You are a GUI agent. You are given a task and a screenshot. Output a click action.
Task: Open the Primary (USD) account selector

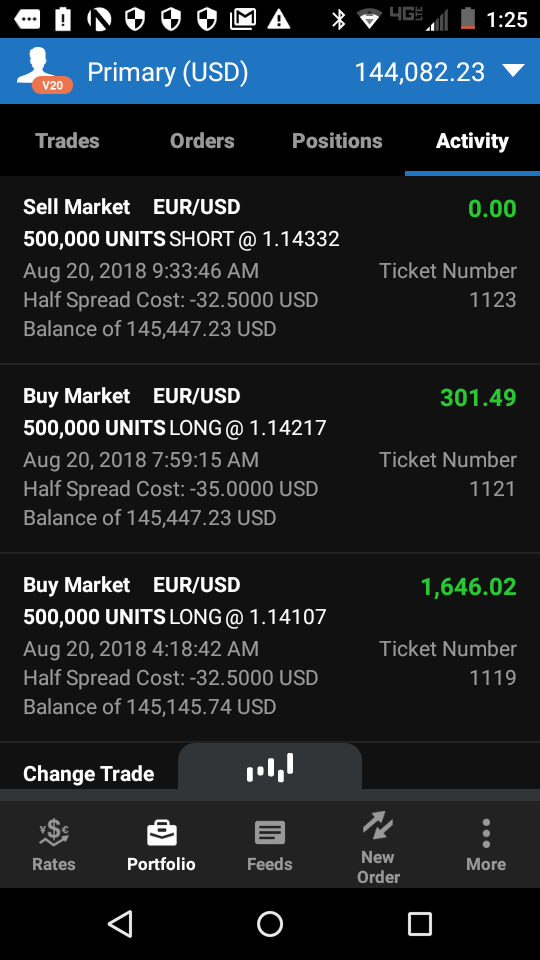tap(168, 72)
